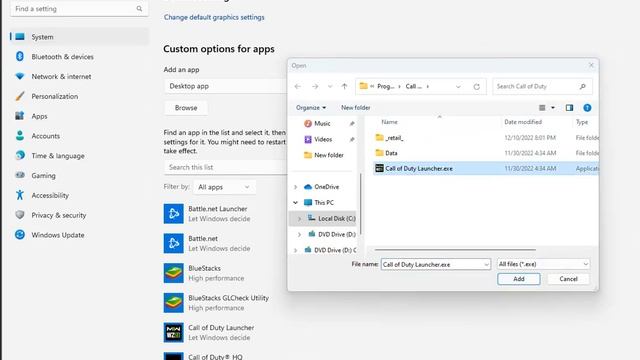Click the Add button
This screenshot has width=640, height=360.
coord(519,279)
